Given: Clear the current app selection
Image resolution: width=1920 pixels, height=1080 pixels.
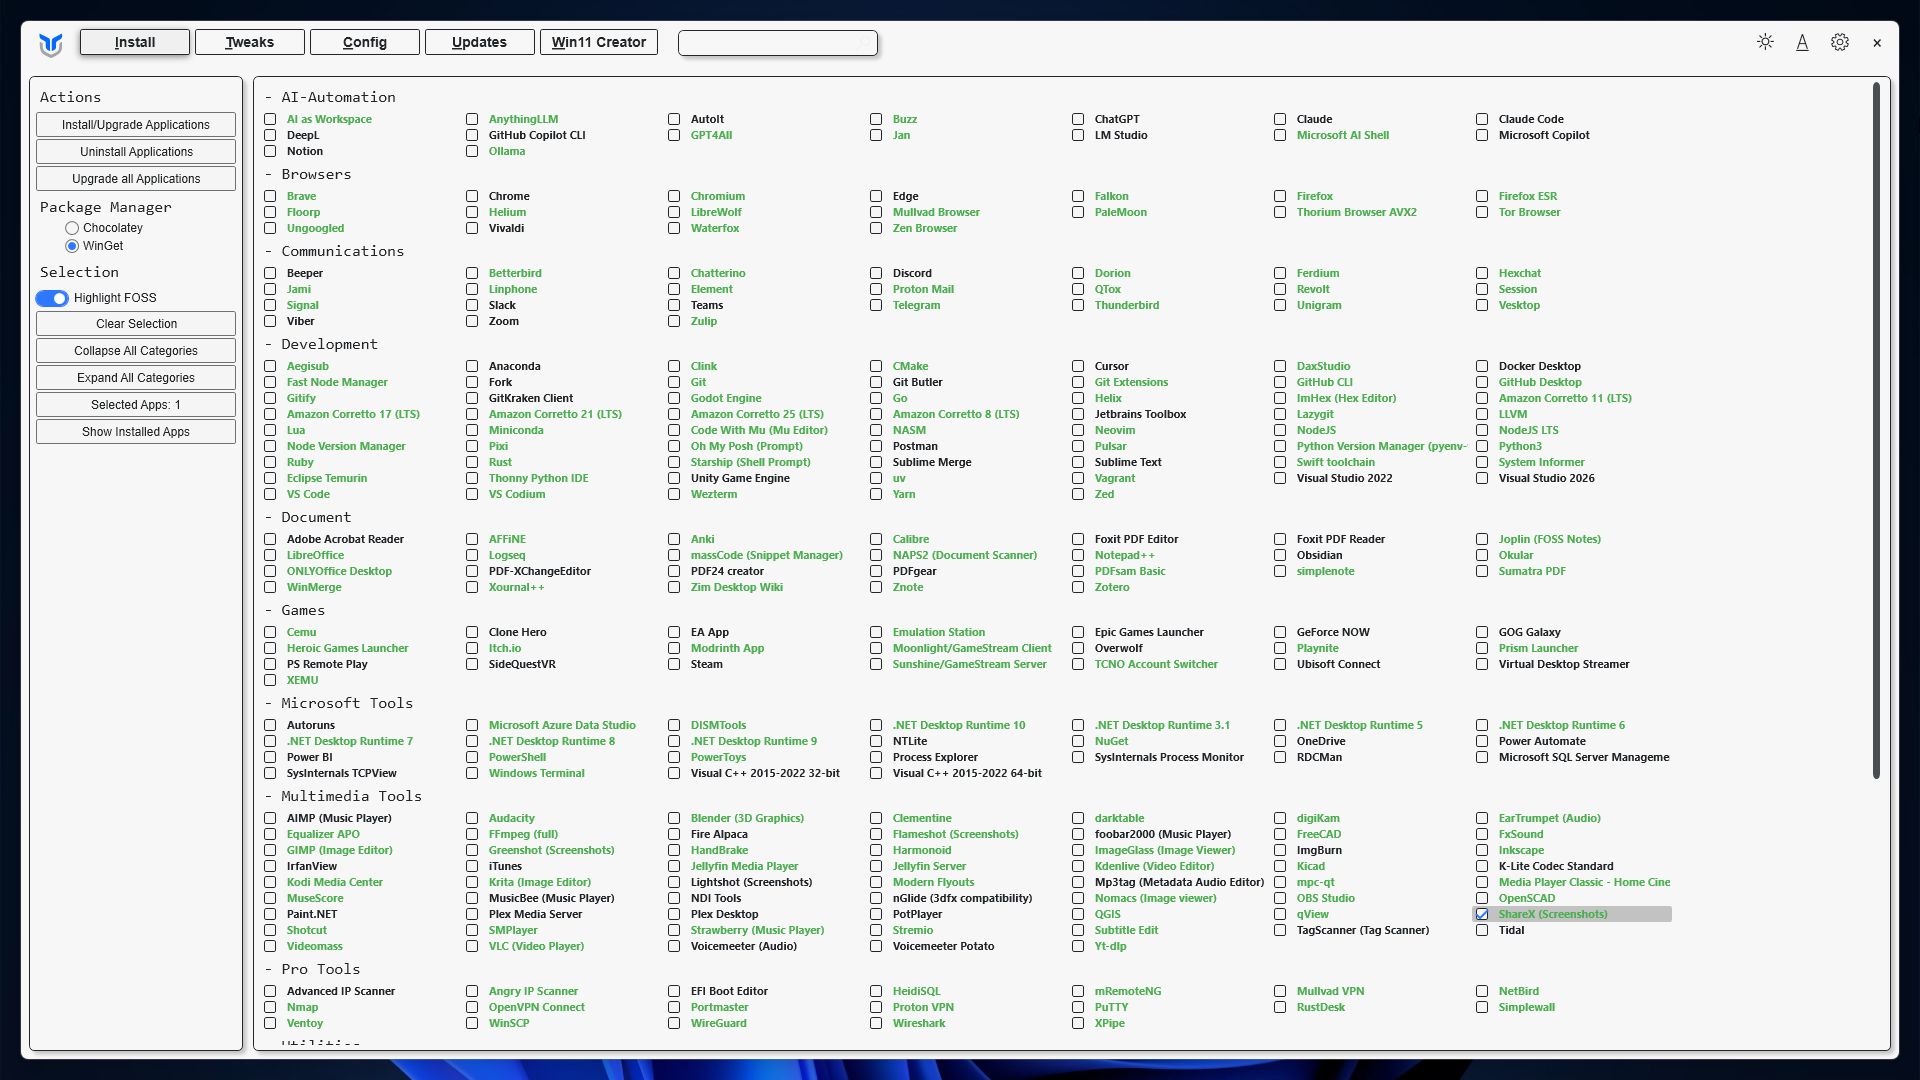Looking at the screenshot, I should [136, 324].
